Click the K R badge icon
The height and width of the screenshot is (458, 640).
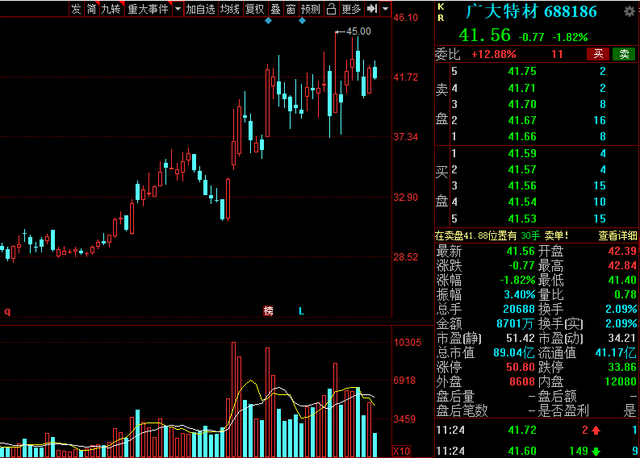coord(441,12)
